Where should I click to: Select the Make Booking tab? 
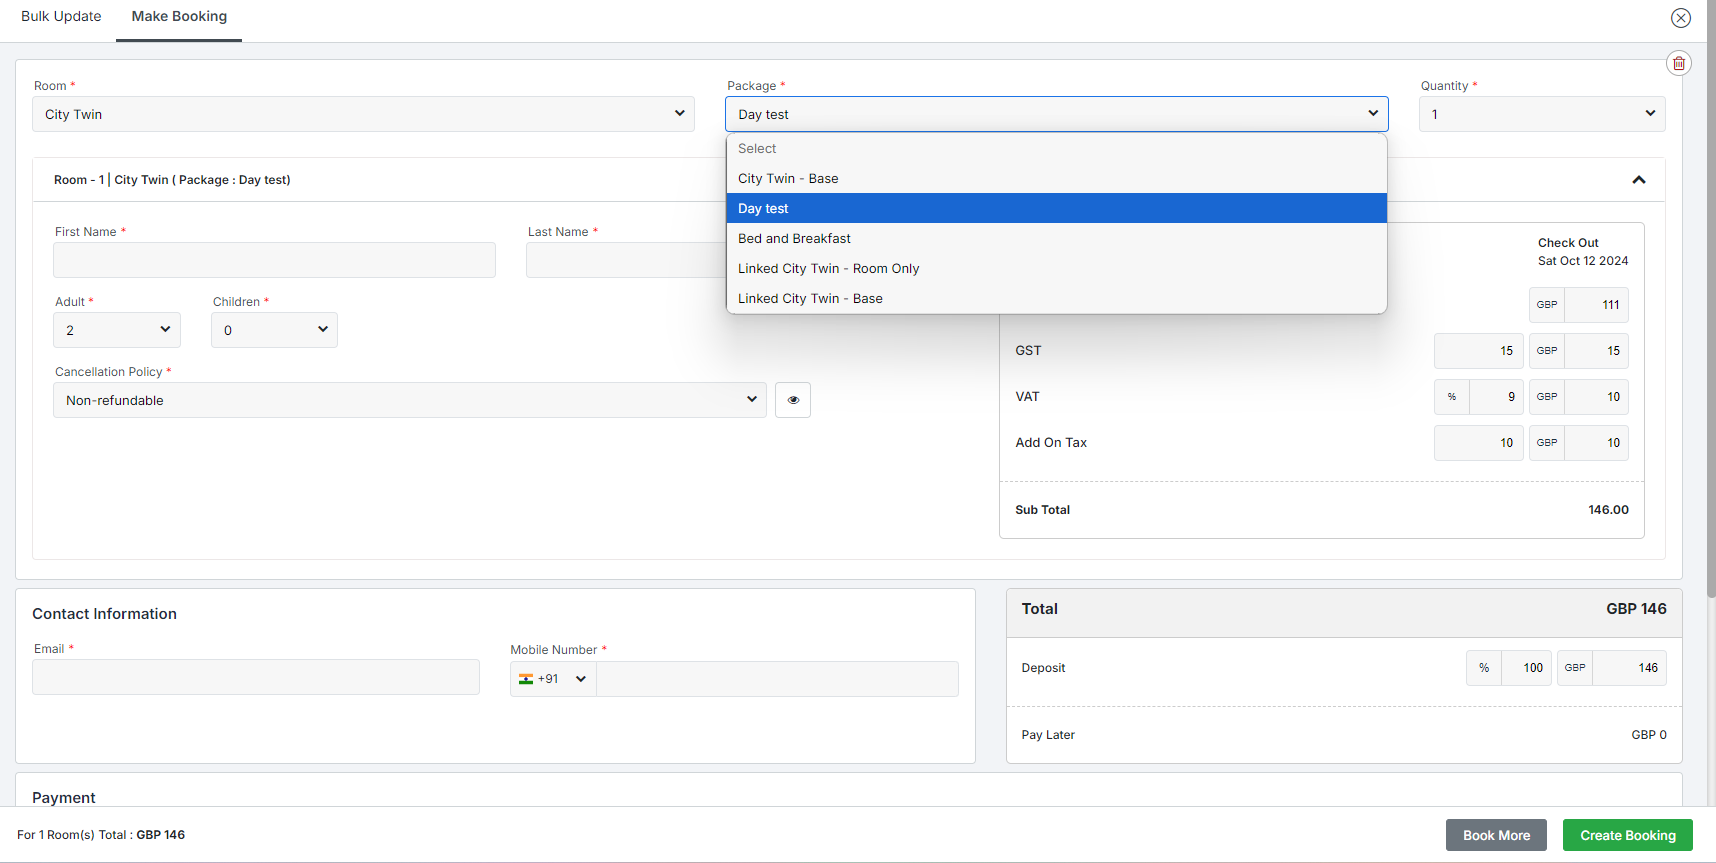(x=179, y=17)
